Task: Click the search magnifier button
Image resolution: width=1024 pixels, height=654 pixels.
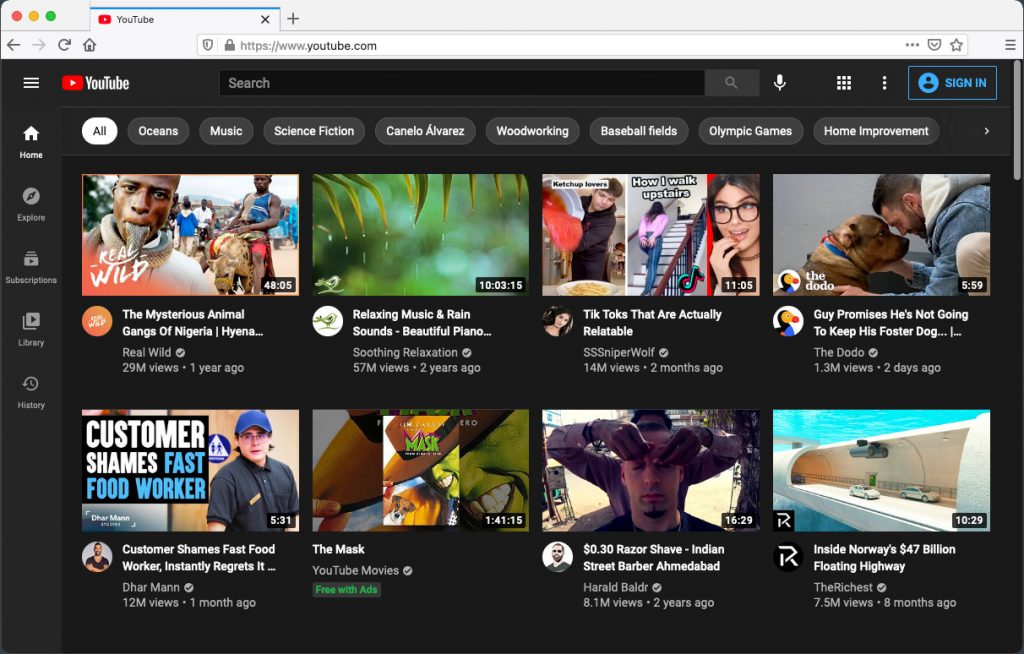Action: pos(731,83)
